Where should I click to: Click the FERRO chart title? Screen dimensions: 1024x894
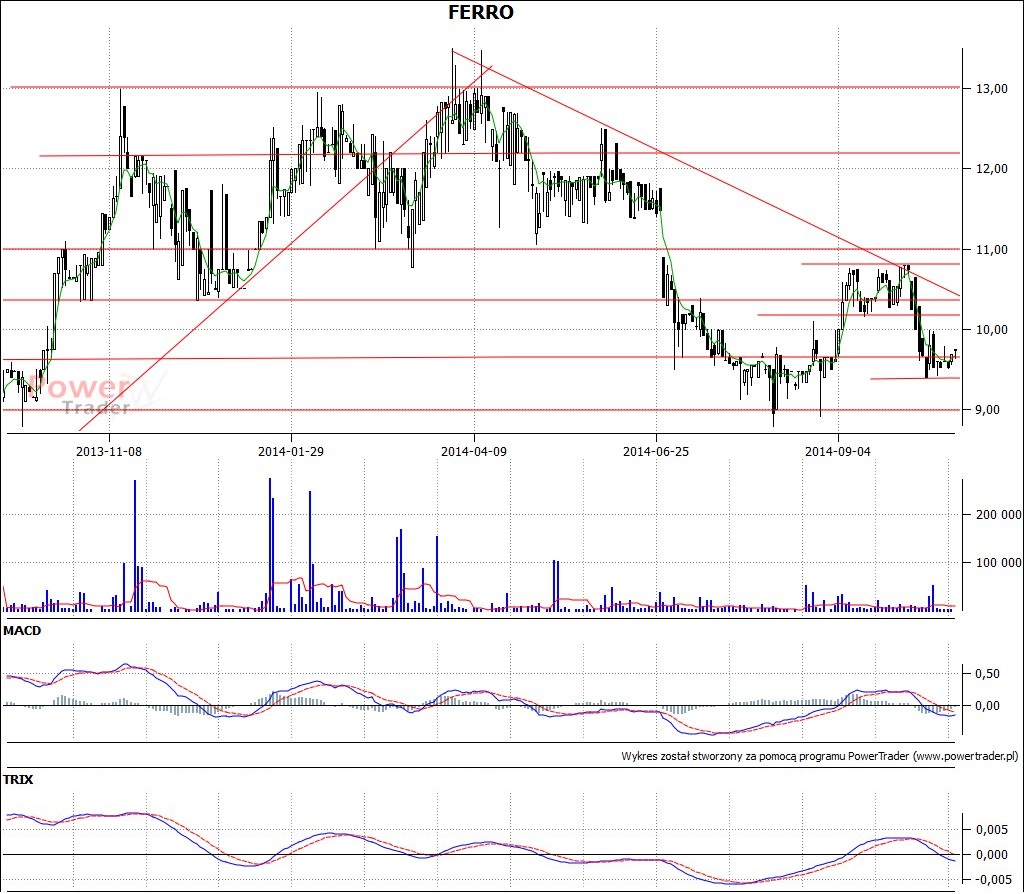pos(481,12)
